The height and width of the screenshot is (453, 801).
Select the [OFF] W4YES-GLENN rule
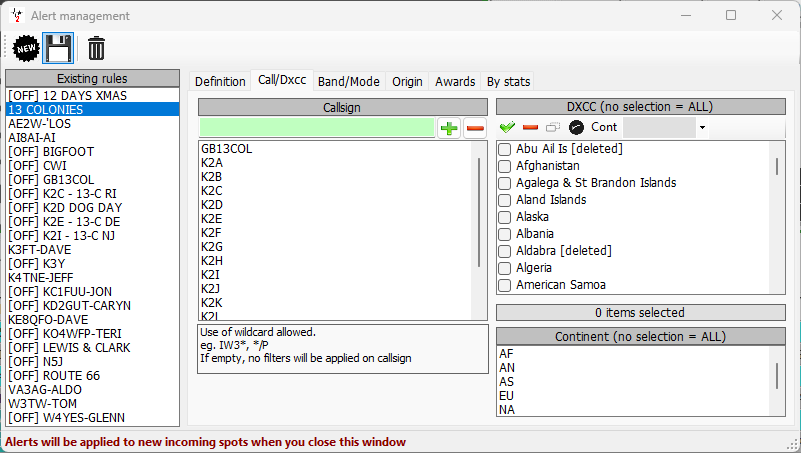tap(92, 418)
